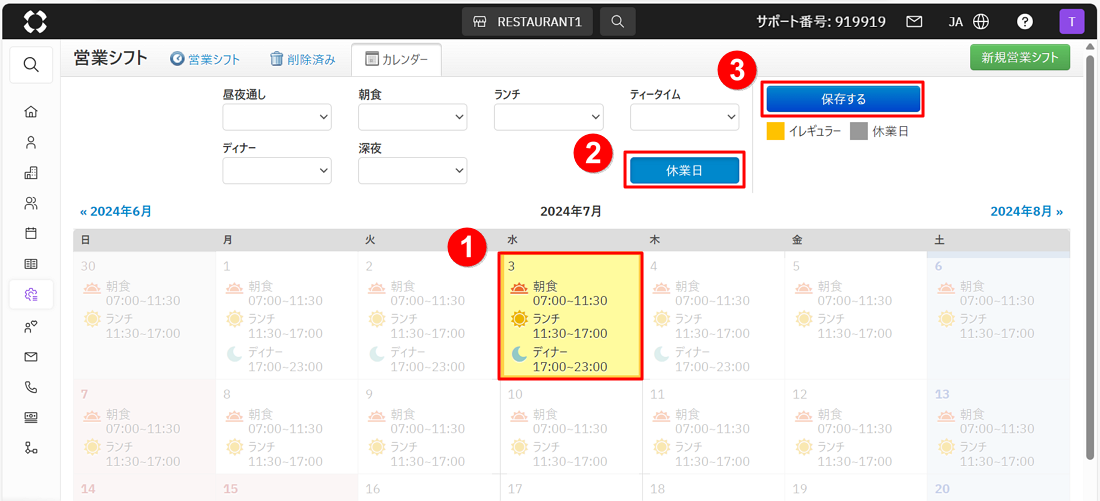
Task: Click the 休業日 button
Action: (x=685, y=171)
